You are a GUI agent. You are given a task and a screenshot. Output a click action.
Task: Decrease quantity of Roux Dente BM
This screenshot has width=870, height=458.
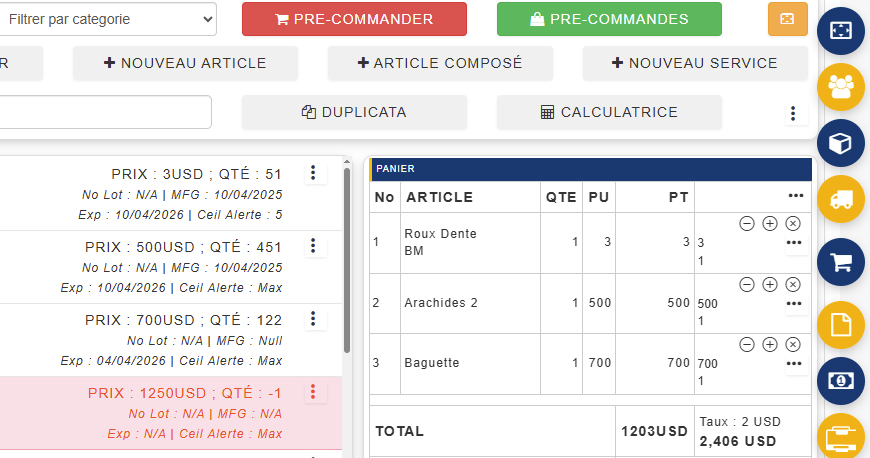[x=747, y=224]
